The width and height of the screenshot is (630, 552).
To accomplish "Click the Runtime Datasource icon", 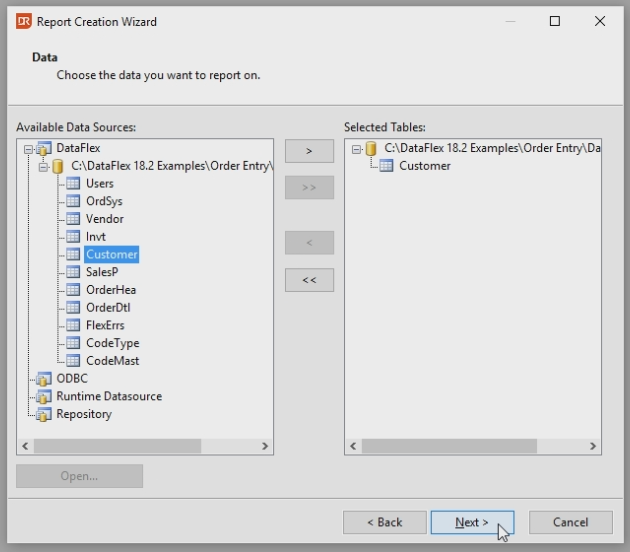I will 43,397.
